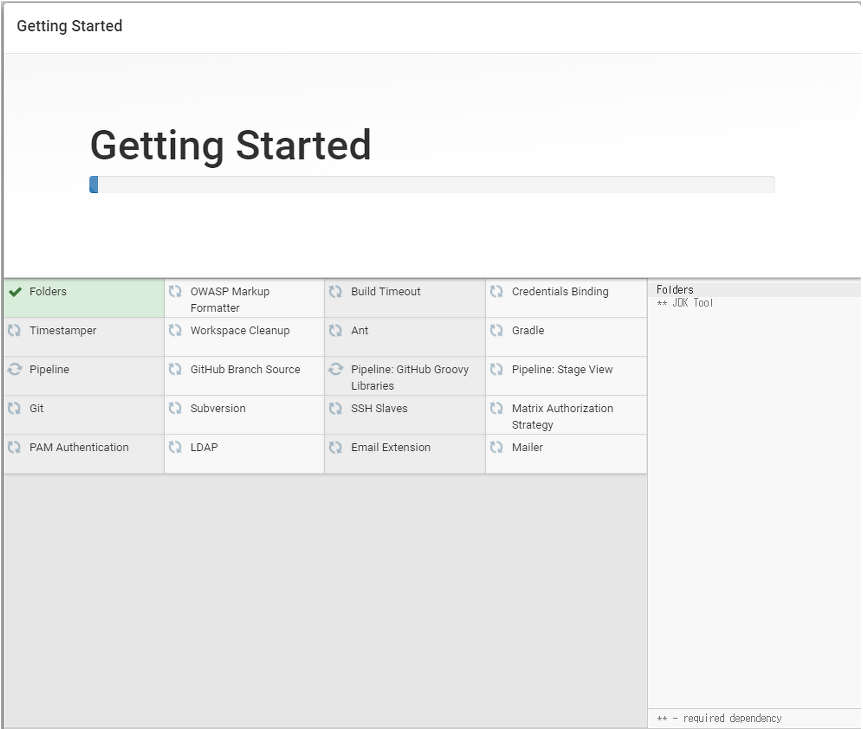Click the ** JDK Tool log entry

click(685, 303)
